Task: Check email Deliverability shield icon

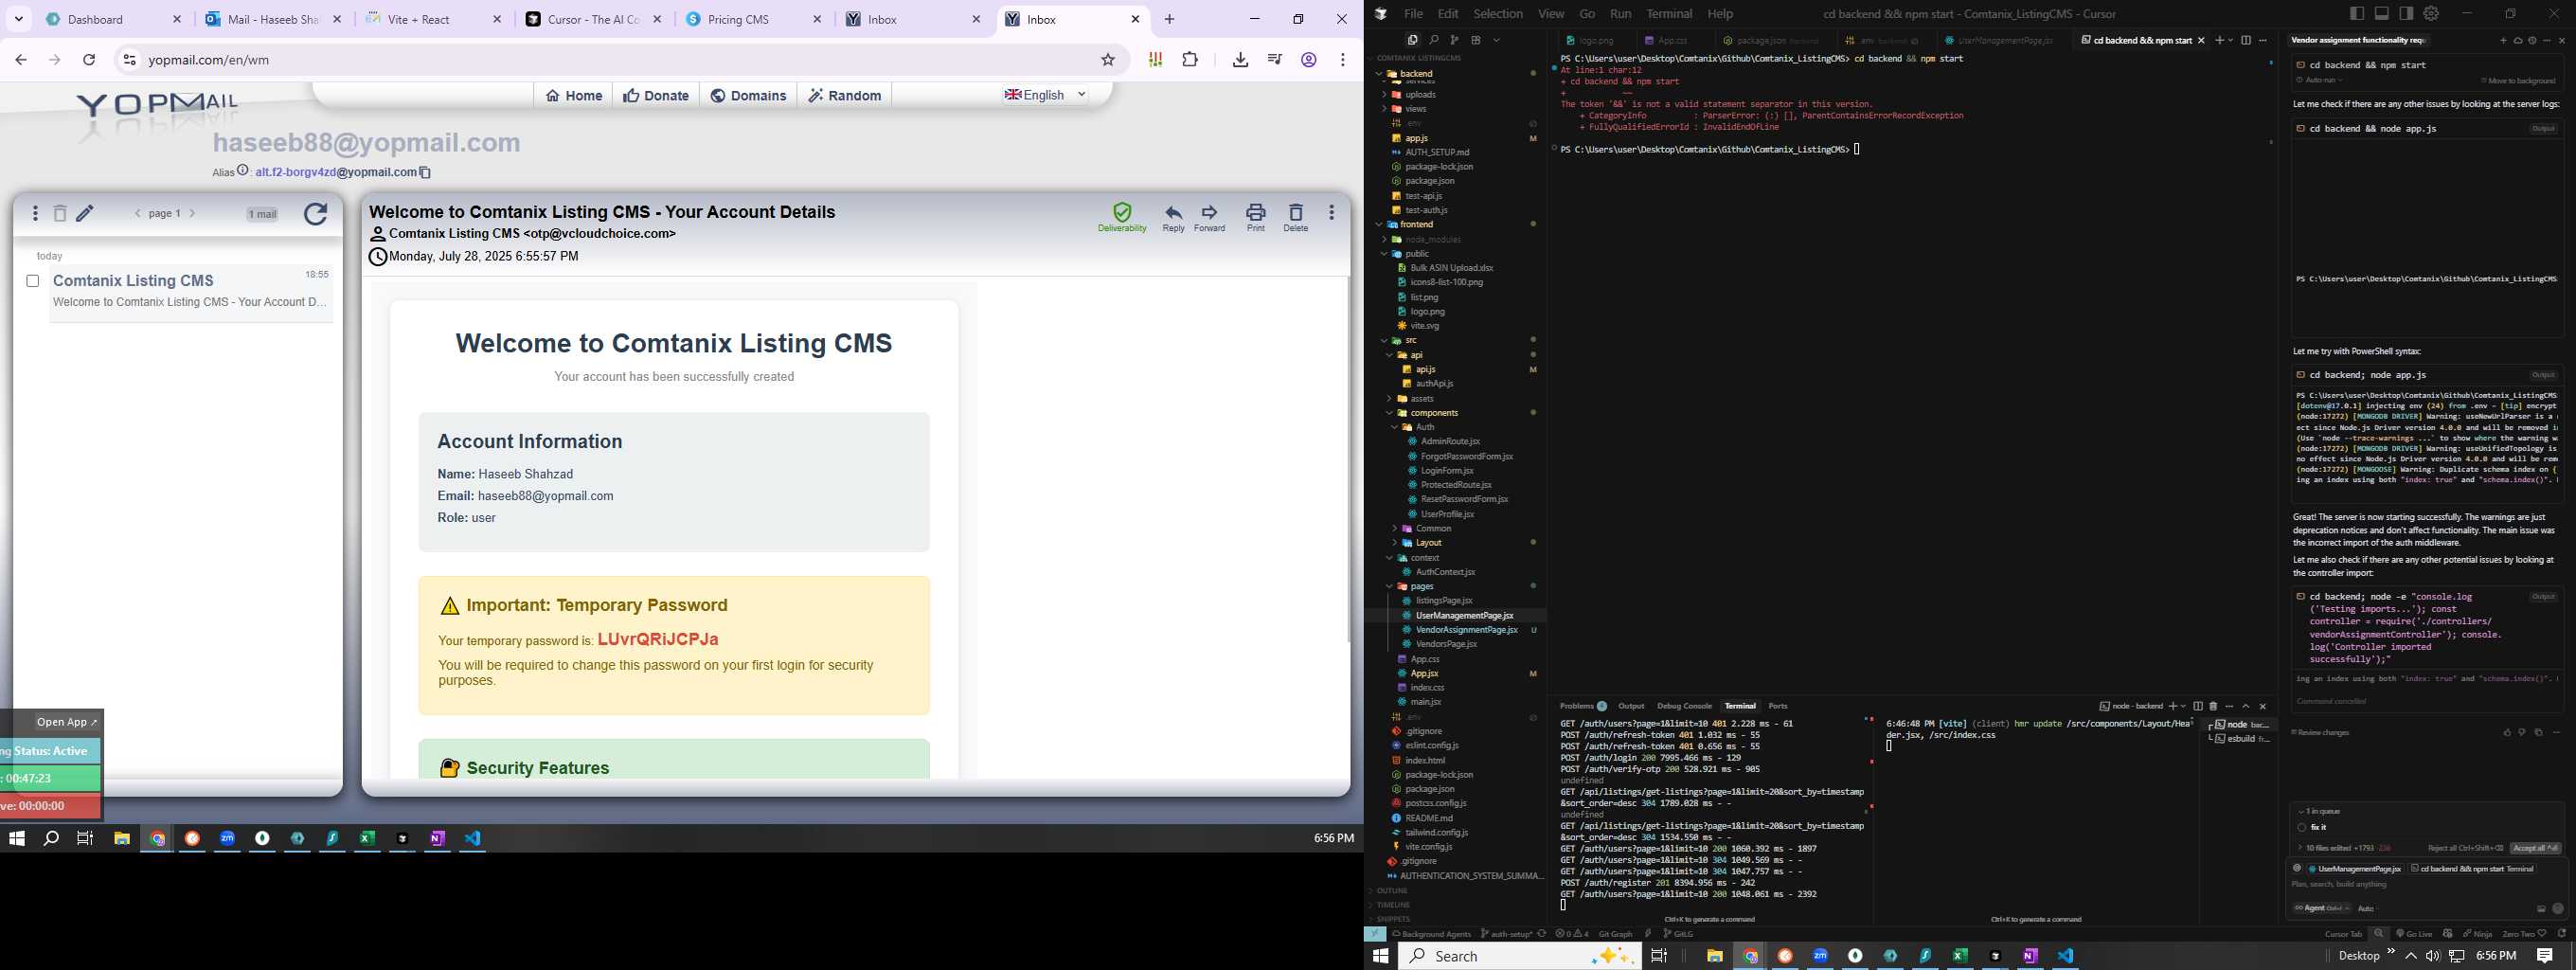Action: point(1122,218)
